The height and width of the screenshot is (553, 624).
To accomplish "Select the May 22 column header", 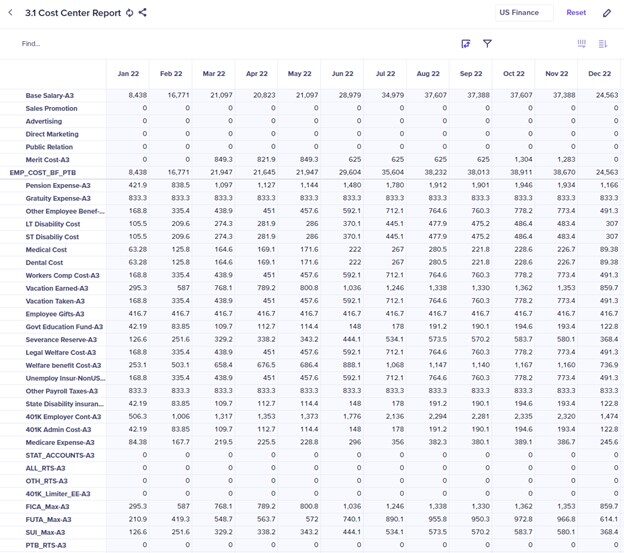I will click(x=300, y=74).
